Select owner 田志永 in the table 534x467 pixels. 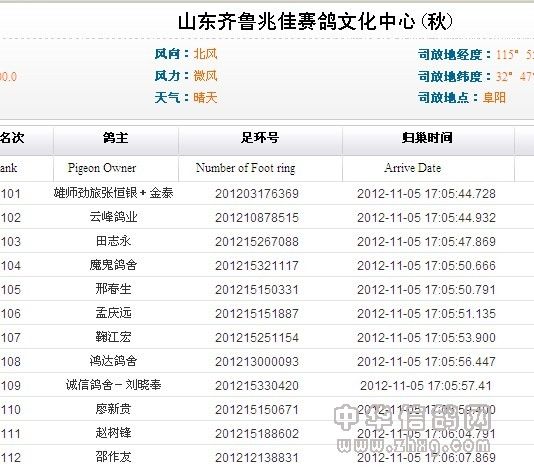[x=113, y=241]
